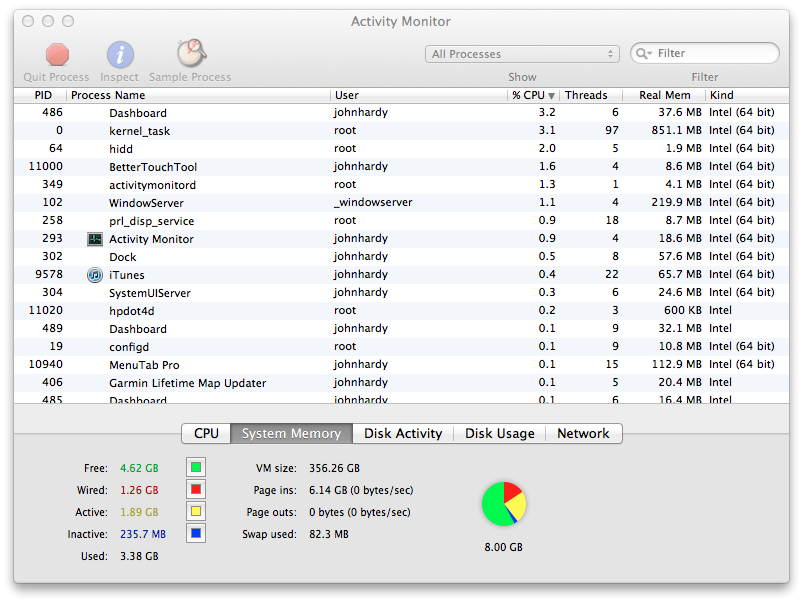
Task: Click the VM size value 356.26 GB
Action: point(334,468)
